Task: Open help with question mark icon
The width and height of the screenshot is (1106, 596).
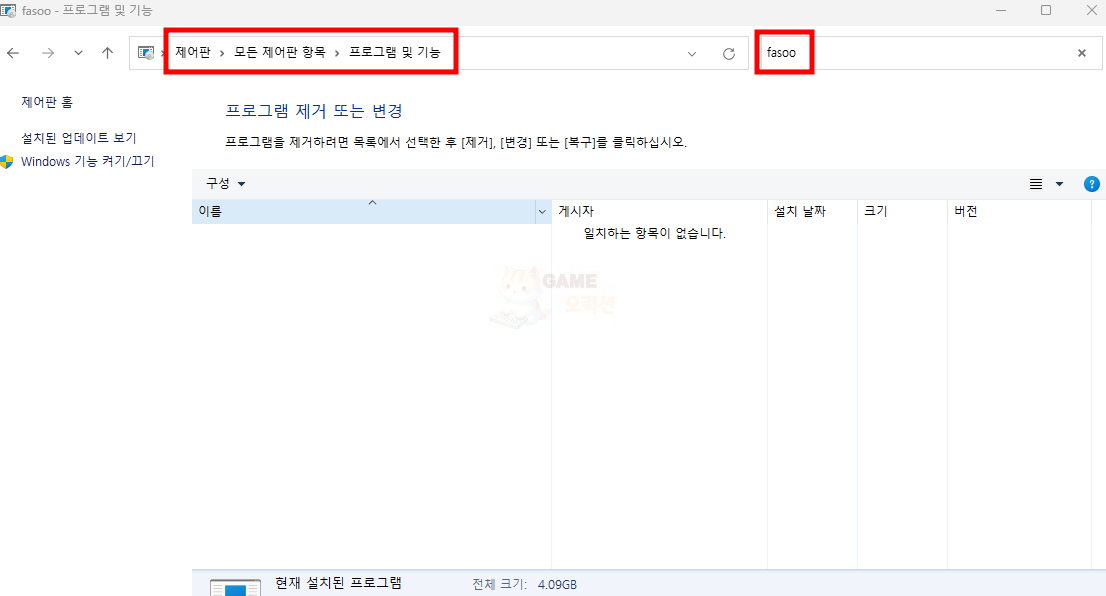Action: pyautogui.click(x=1091, y=184)
